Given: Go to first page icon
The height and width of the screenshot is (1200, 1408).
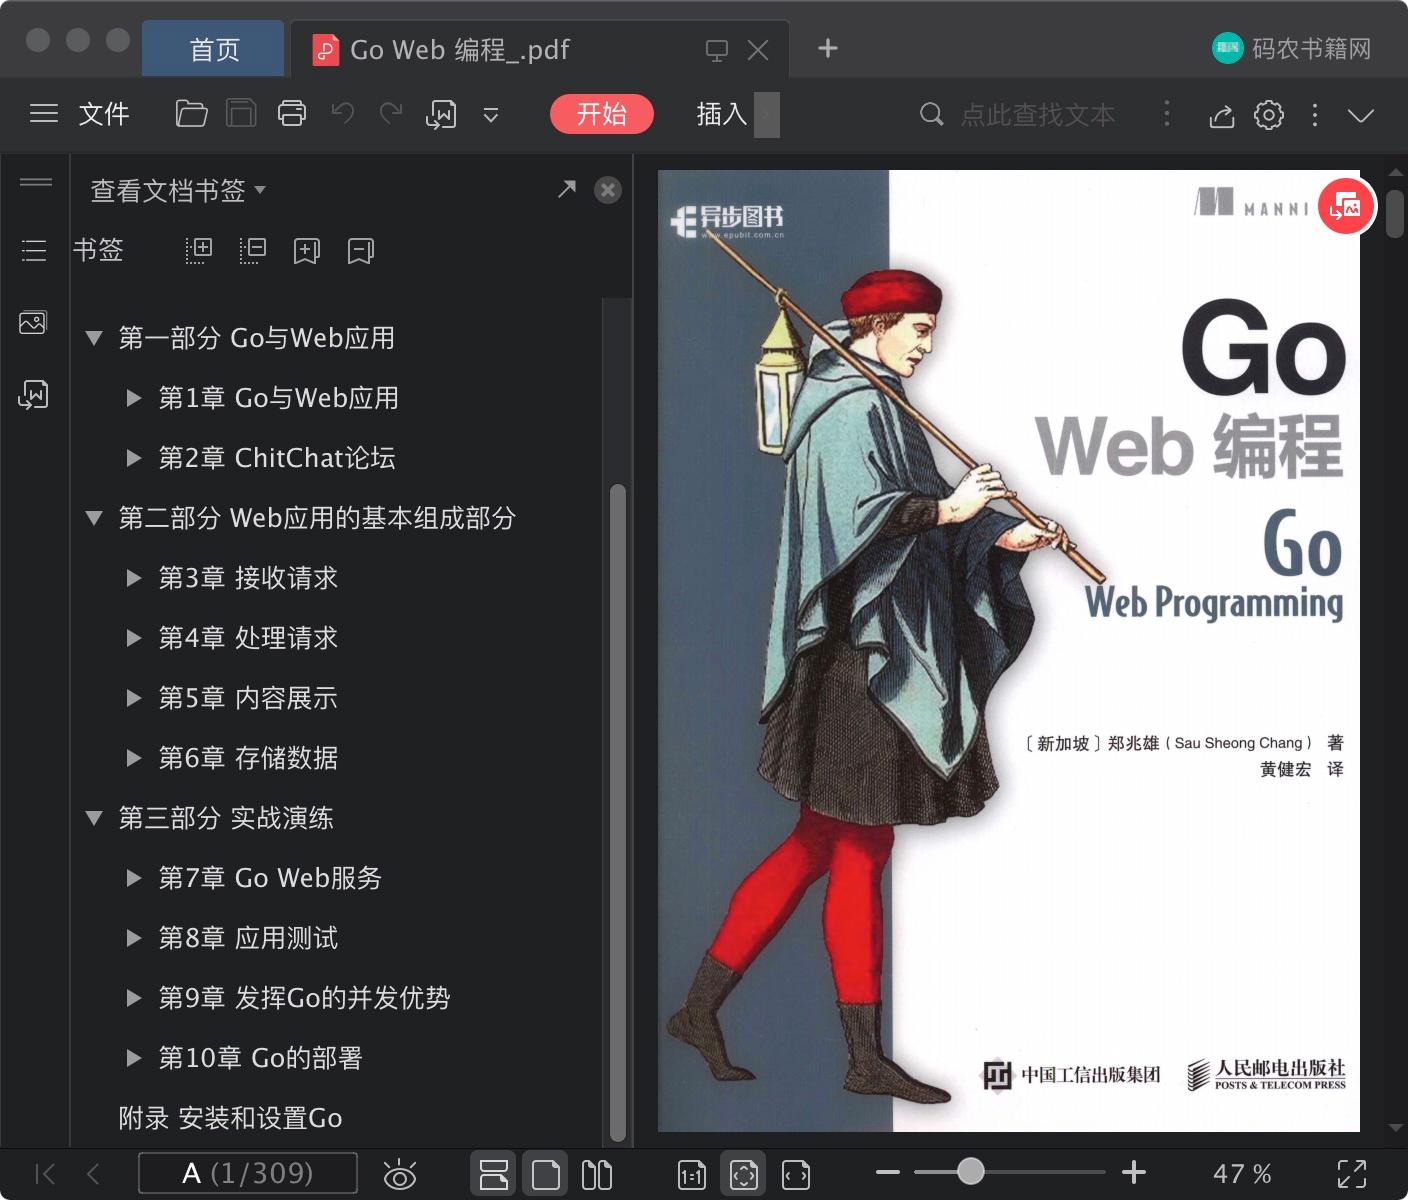Looking at the screenshot, I should click(45, 1173).
